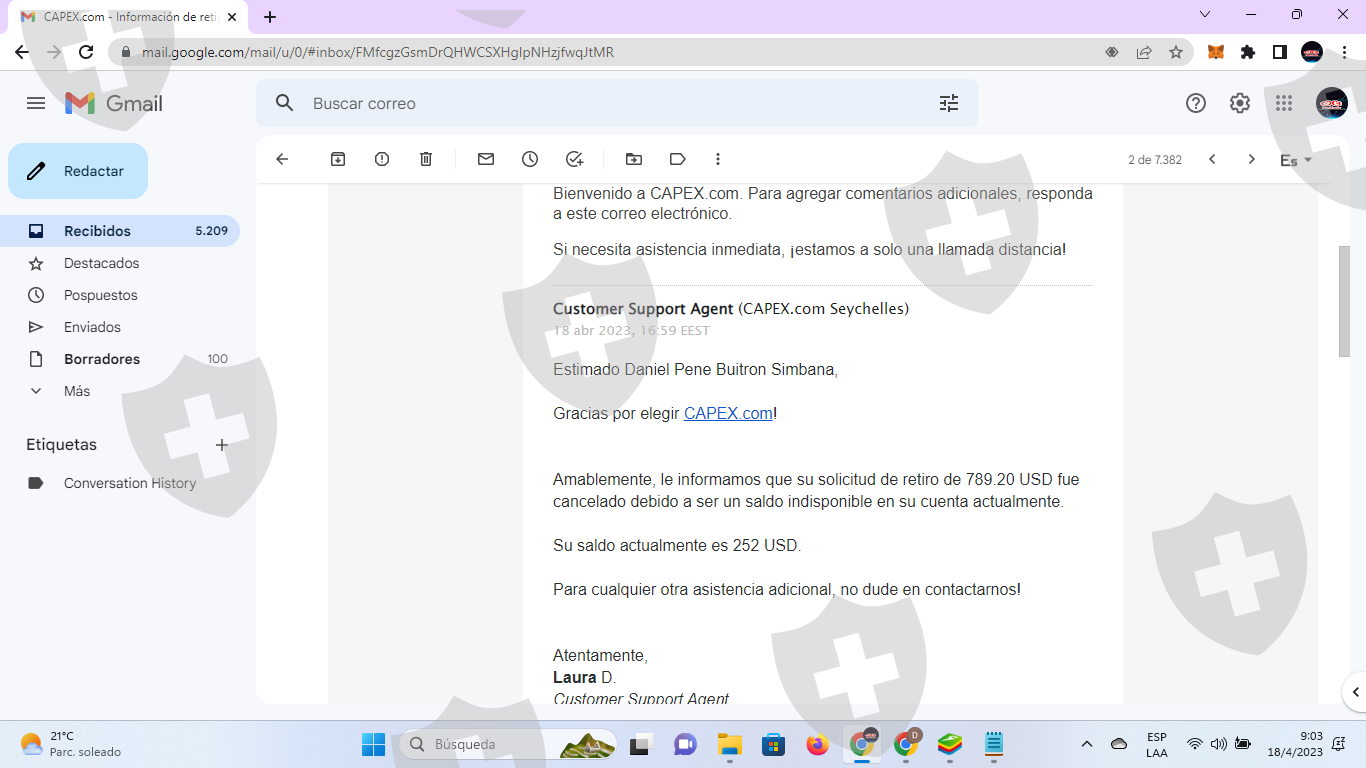The image size is (1366, 768).
Task: Show the older conversation
Action: coord(1251,159)
